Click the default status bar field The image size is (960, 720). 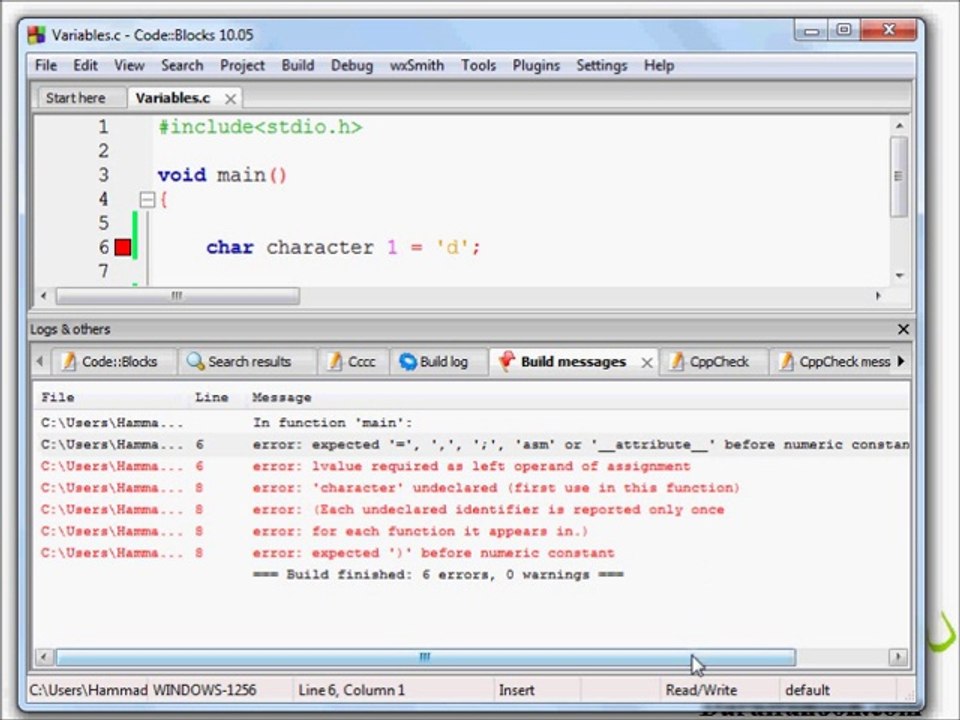(808, 690)
